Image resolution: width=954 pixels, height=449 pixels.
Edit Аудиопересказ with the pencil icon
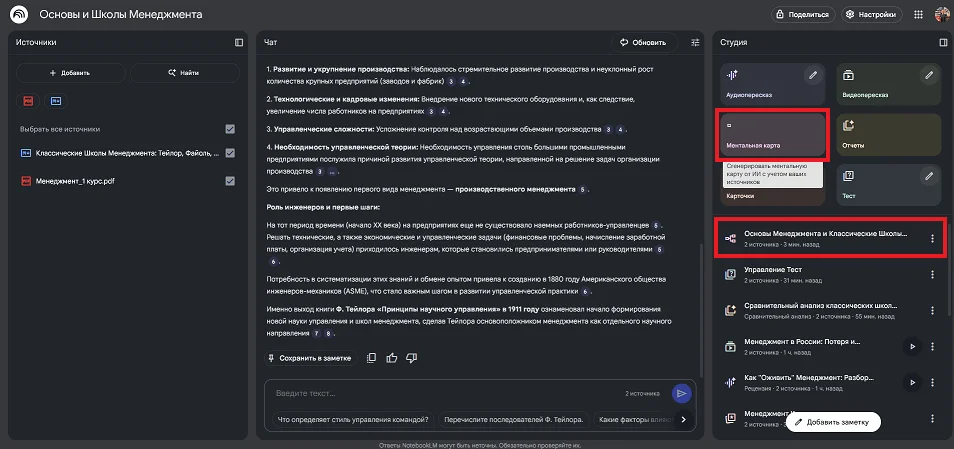click(x=813, y=75)
